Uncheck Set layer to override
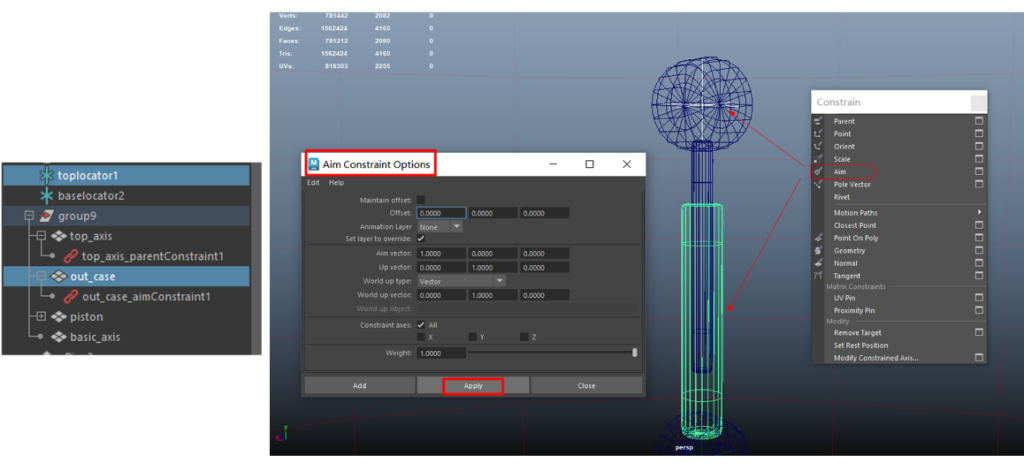The height and width of the screenshot is (471, 1024). (x=421, y=239)
